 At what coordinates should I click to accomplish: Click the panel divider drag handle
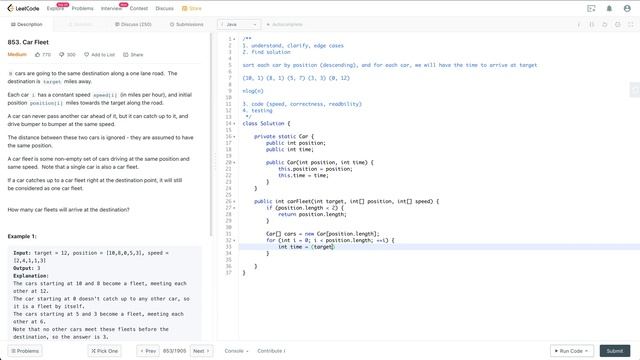click(x=215, y=162)
